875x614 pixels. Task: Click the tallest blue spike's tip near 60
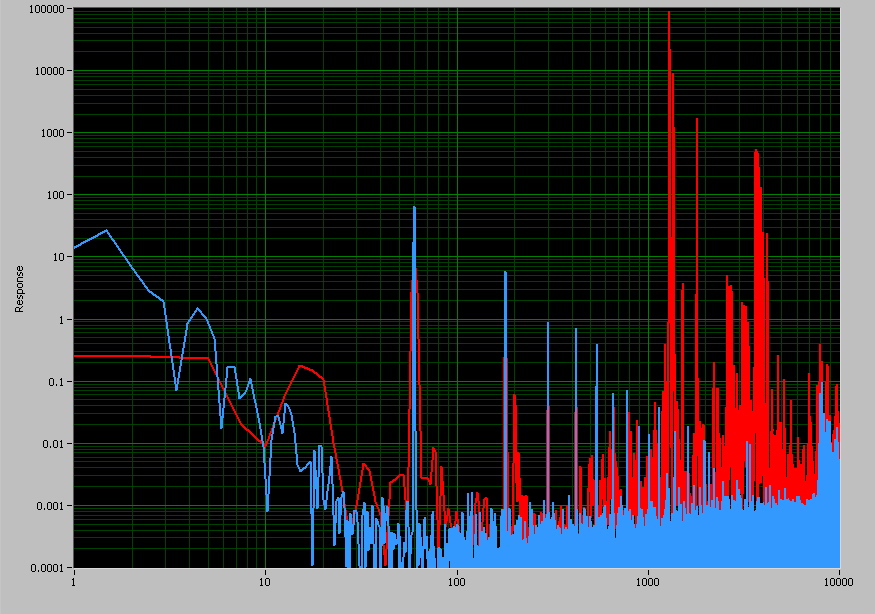414,207
